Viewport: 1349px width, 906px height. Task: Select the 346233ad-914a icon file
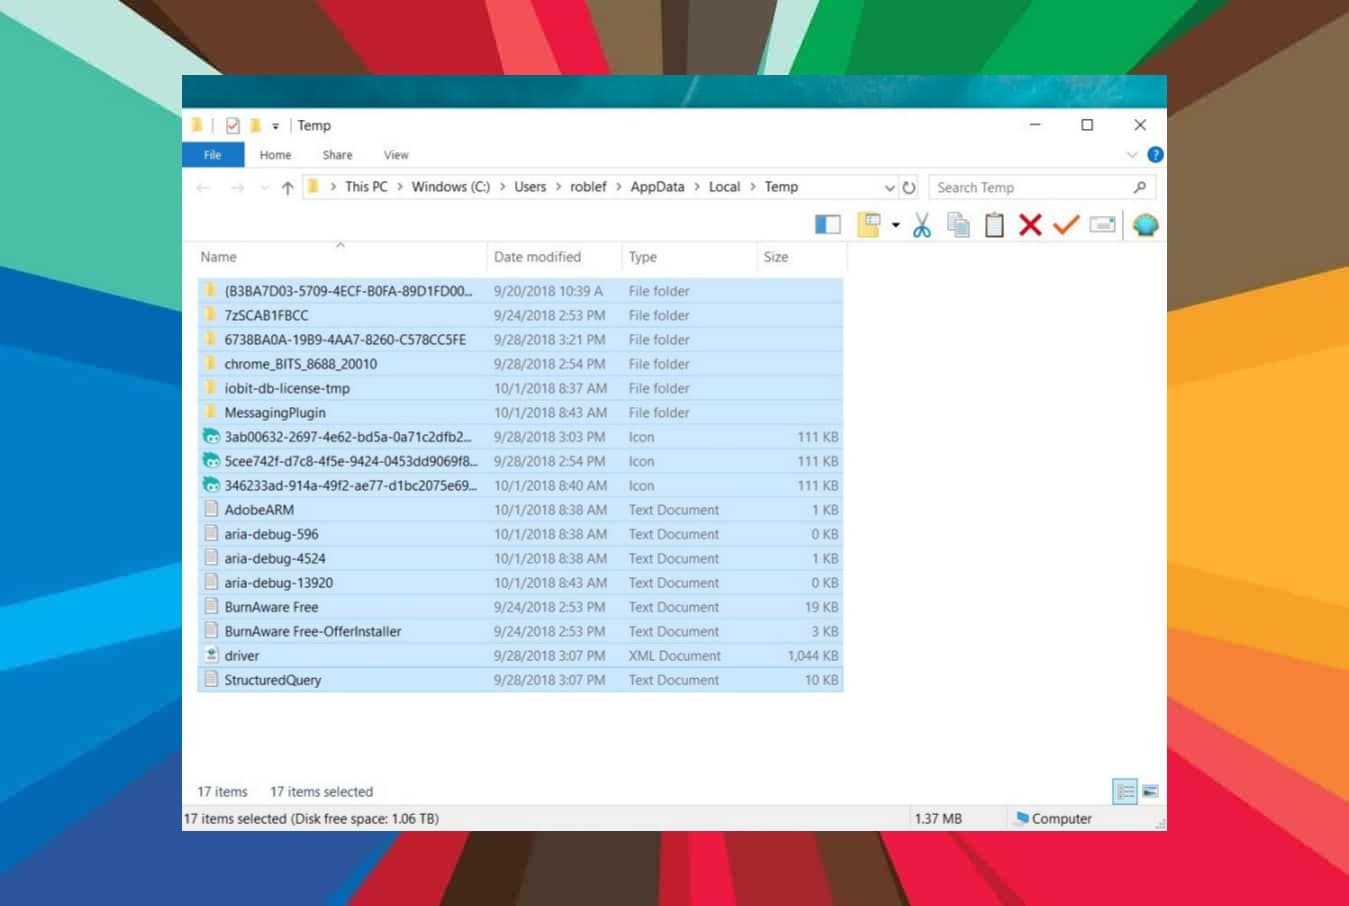(x=520, y=485)
